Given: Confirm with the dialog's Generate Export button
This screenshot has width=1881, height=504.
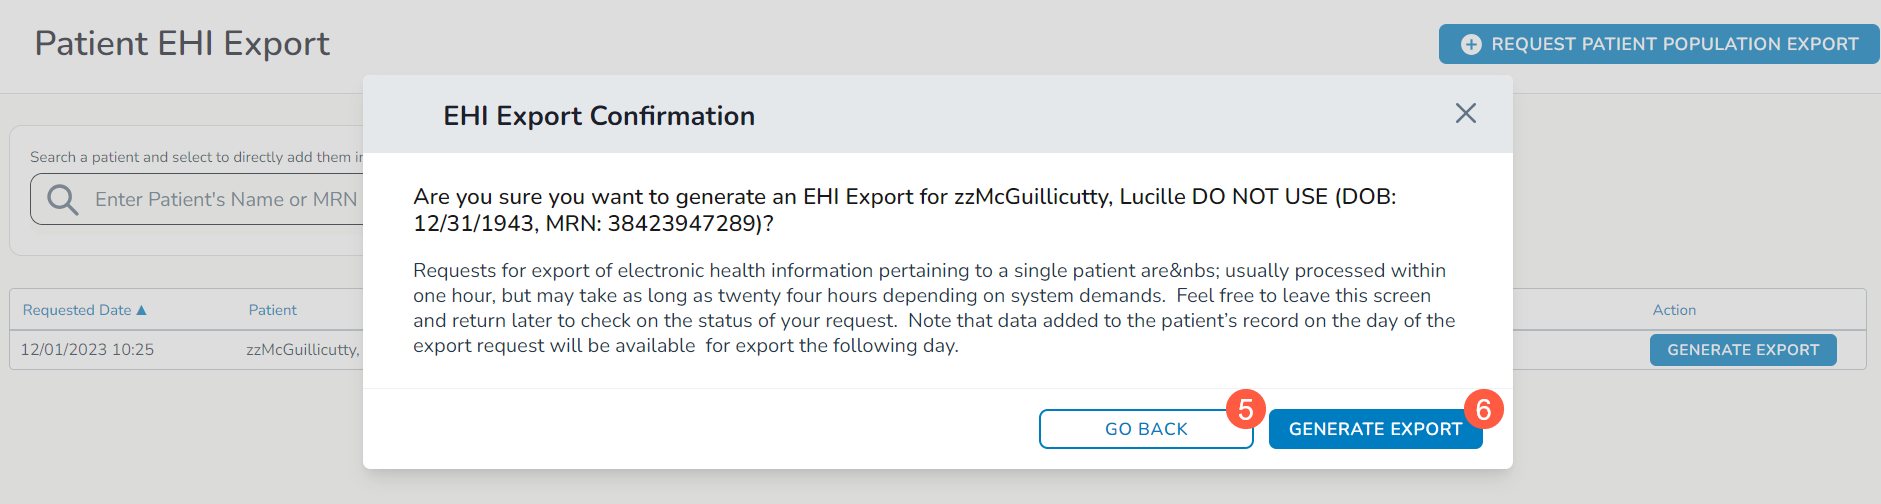Looking at the screenshot, I should [x=1374, y=429].
